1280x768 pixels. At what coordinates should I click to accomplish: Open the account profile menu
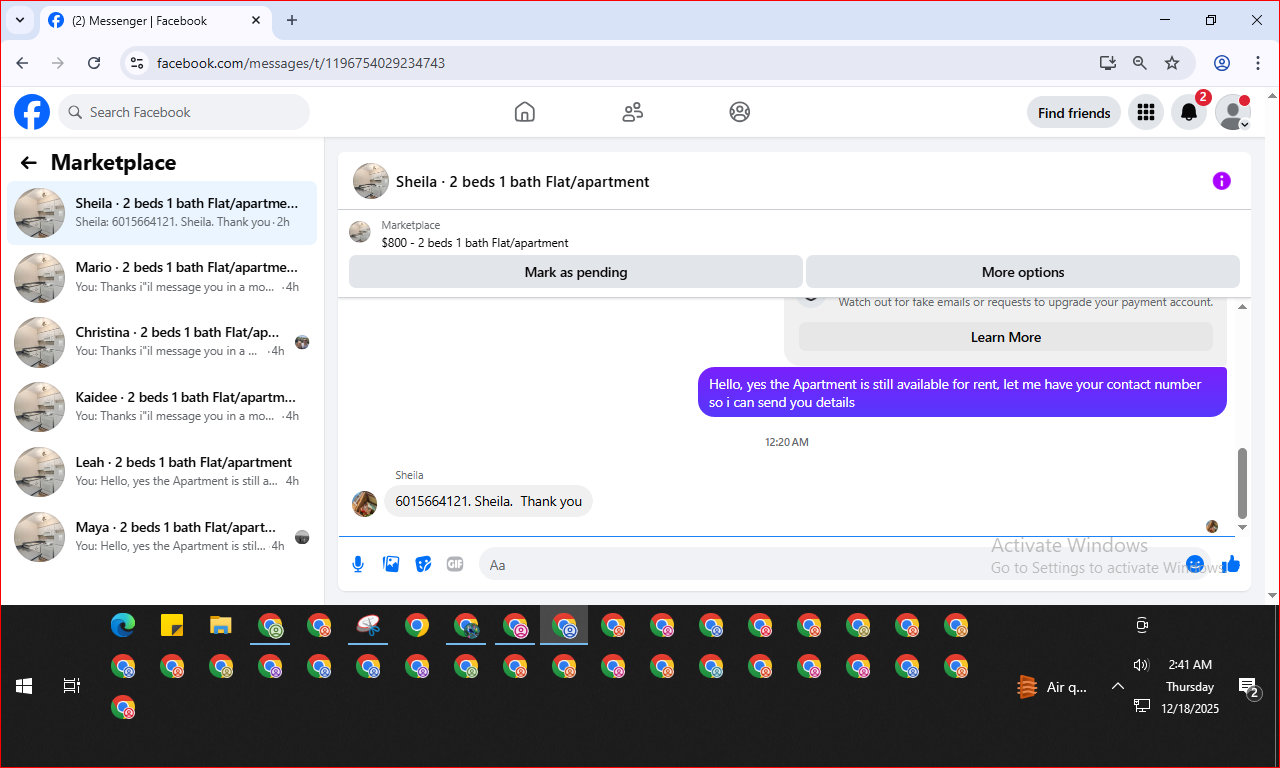coord(1233,113)
